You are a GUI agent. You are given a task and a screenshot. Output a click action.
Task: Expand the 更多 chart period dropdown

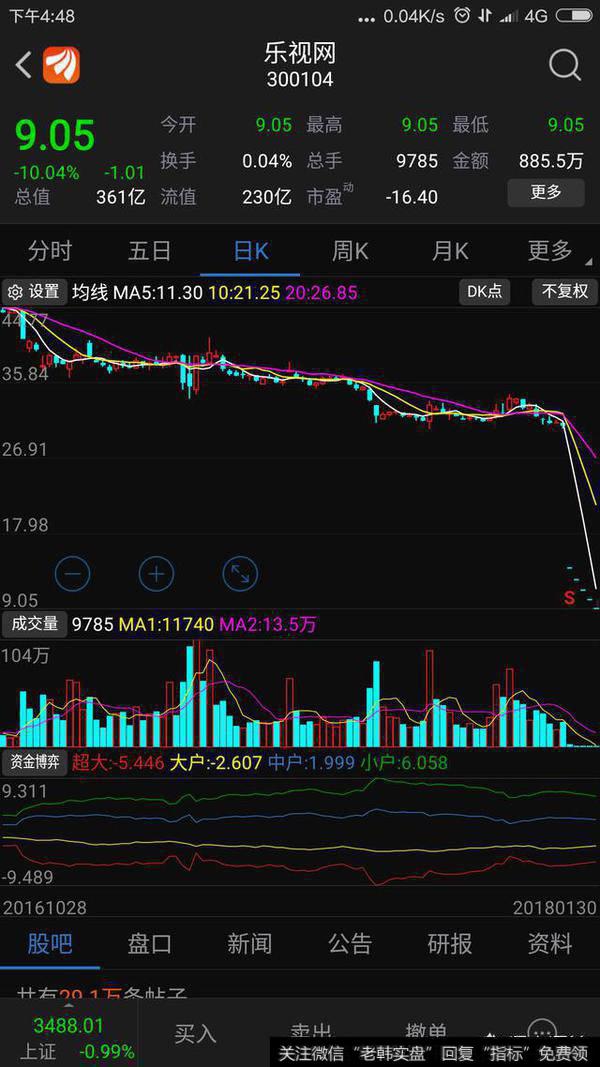551,251
